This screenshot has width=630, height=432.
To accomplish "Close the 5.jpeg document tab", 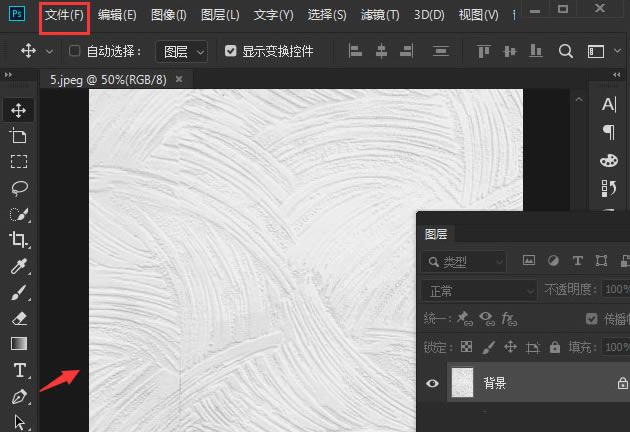I will tap(179, 80).
